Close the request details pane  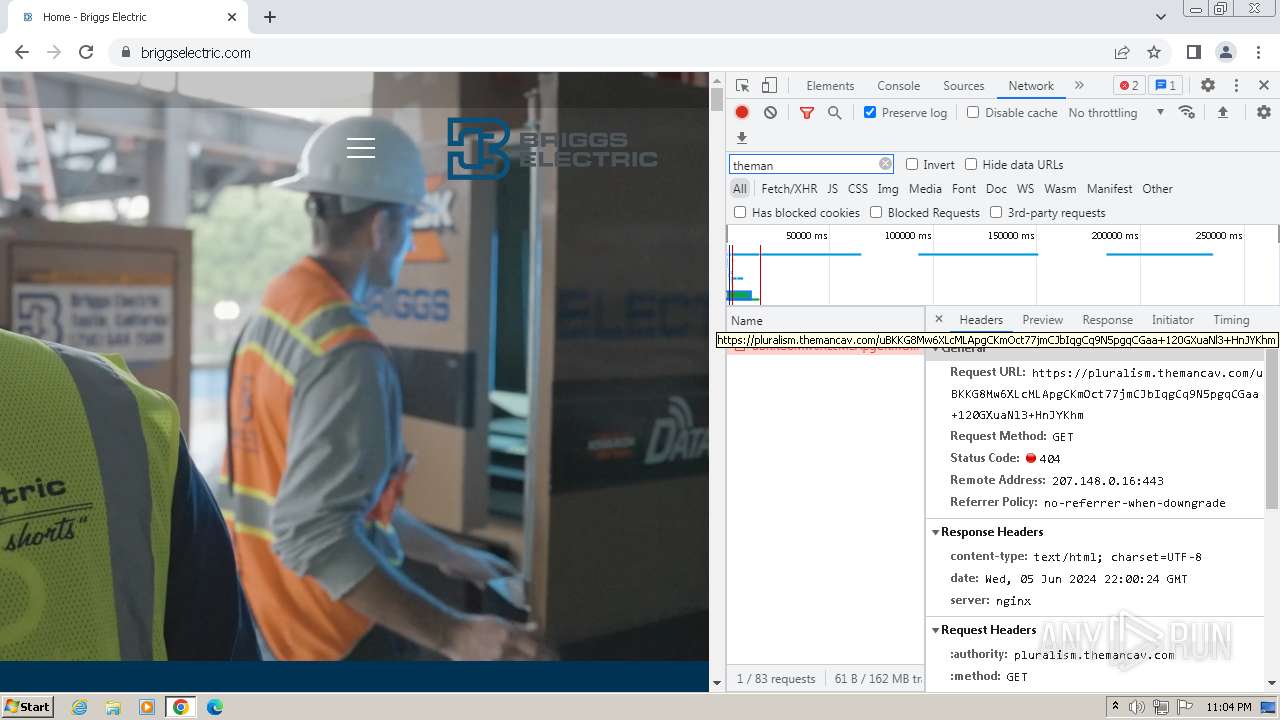click(x=938, y=319)
